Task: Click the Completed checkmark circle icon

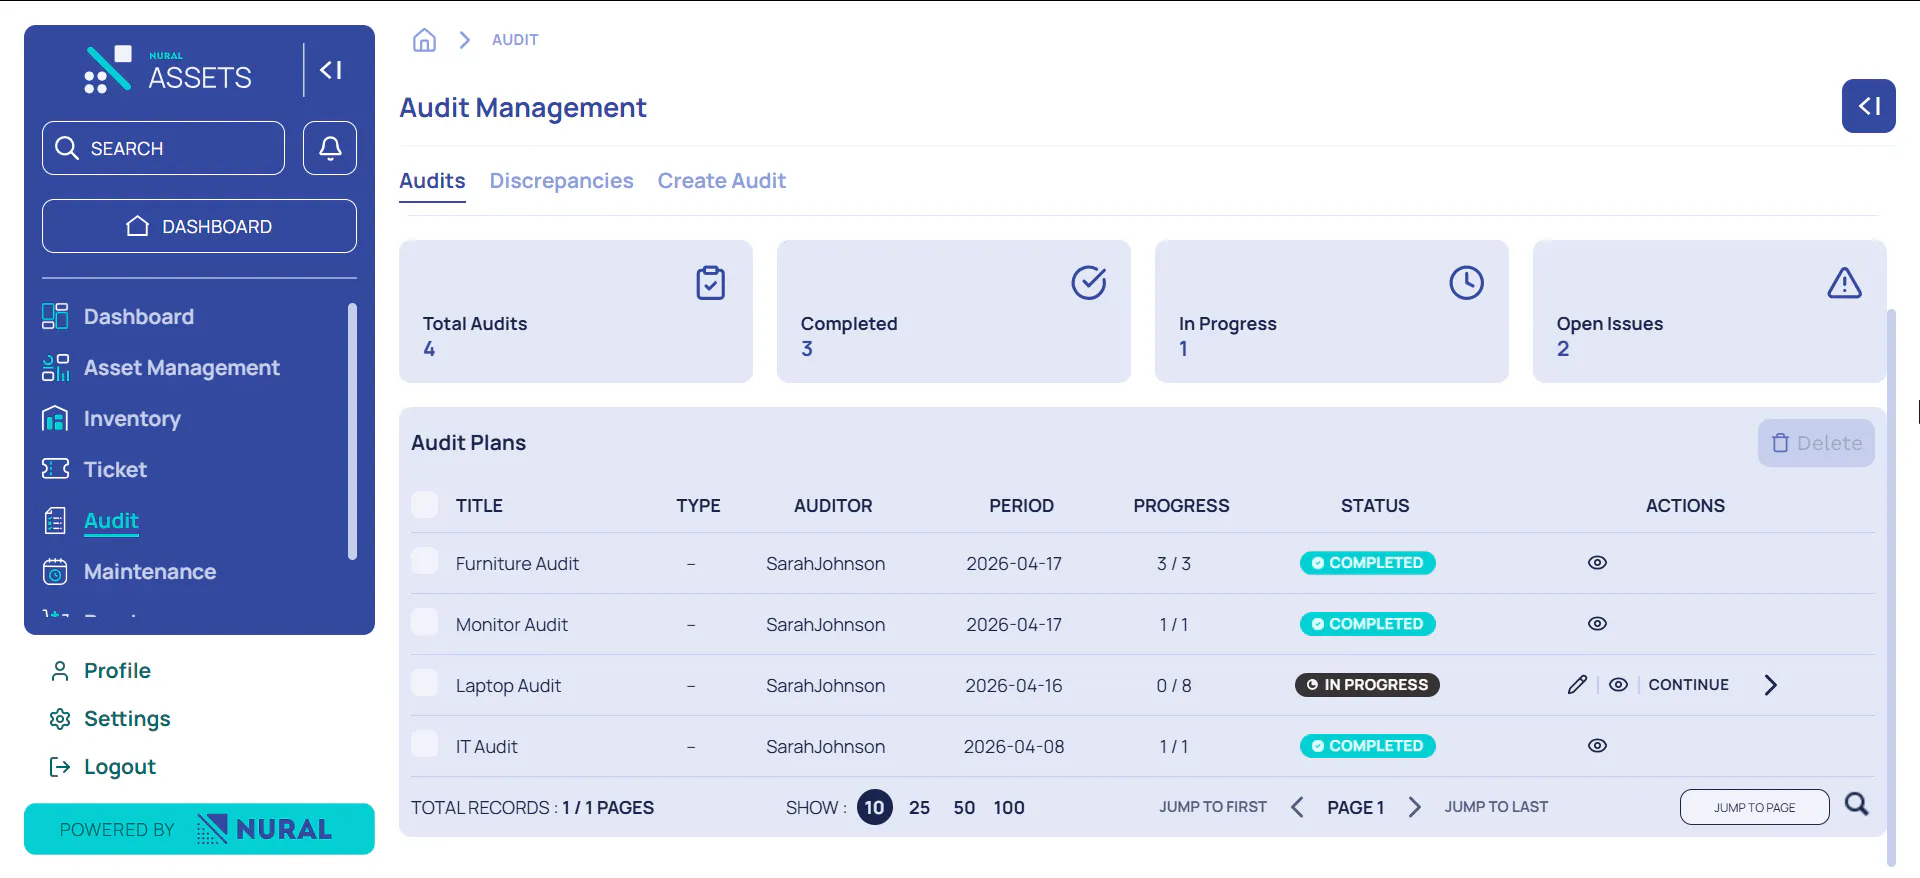Action: (1089, 283)
